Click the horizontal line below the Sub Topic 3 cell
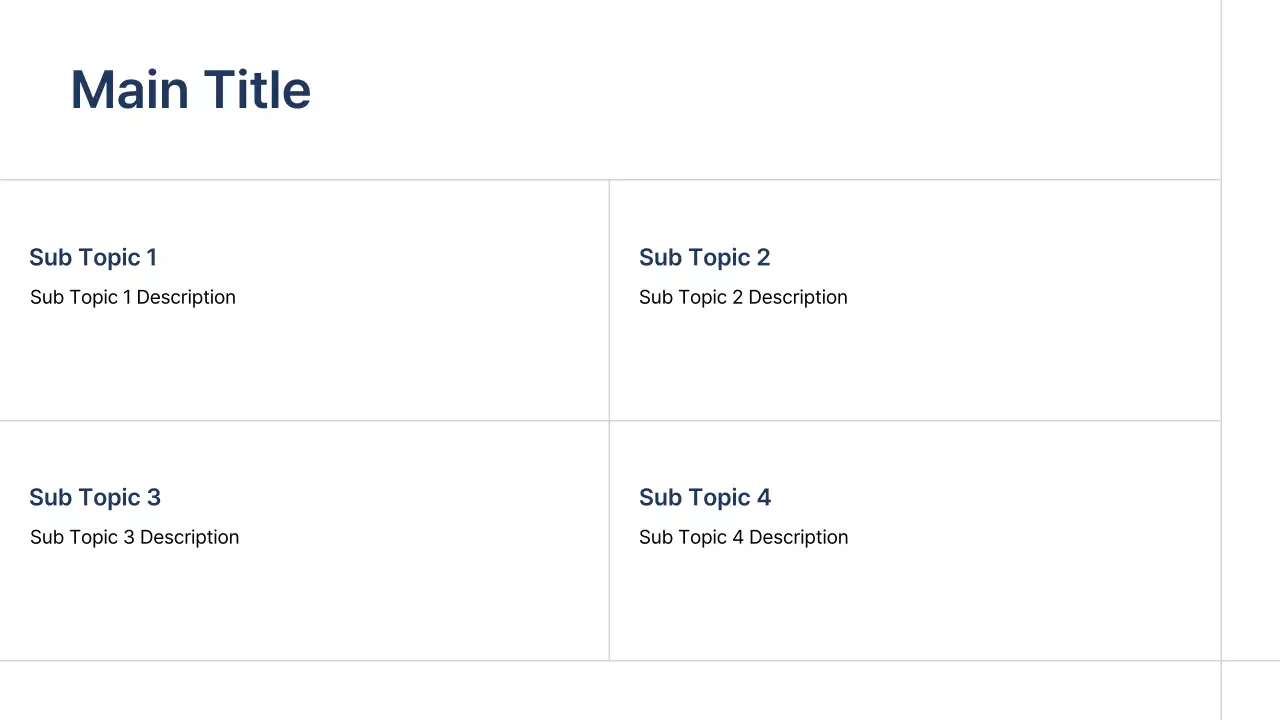Screen dimensions: 1280x720 pyautogui.click(x=300, y=661)
